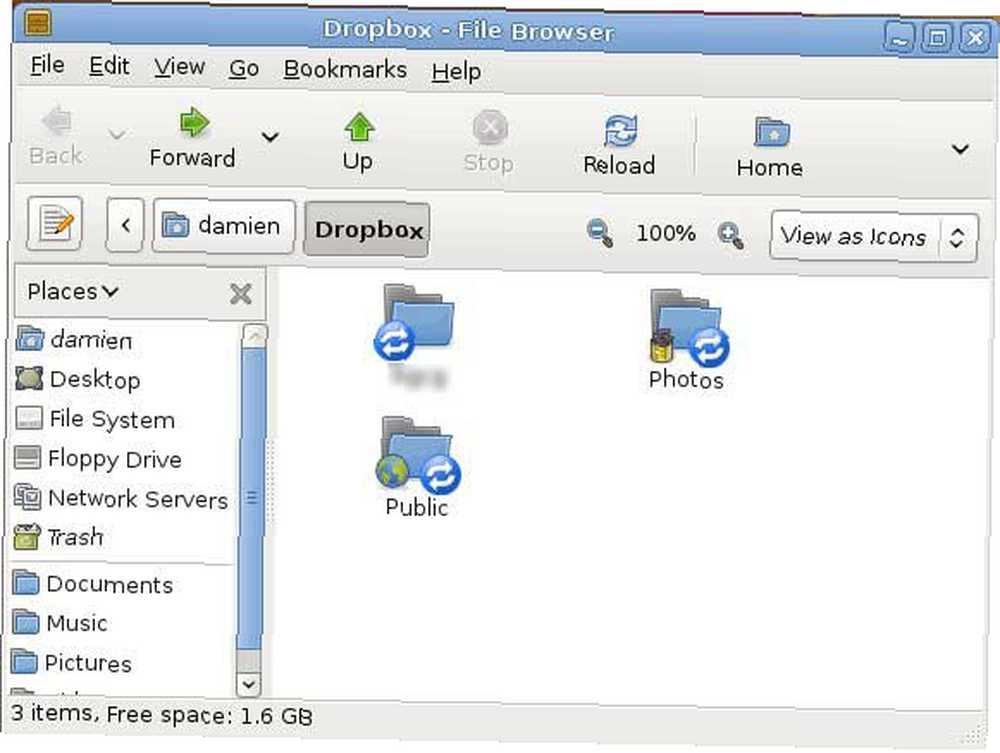Viewport: 1000px width, 753px height.
Task: Click the Public folder name label
Action: [416, 508]
